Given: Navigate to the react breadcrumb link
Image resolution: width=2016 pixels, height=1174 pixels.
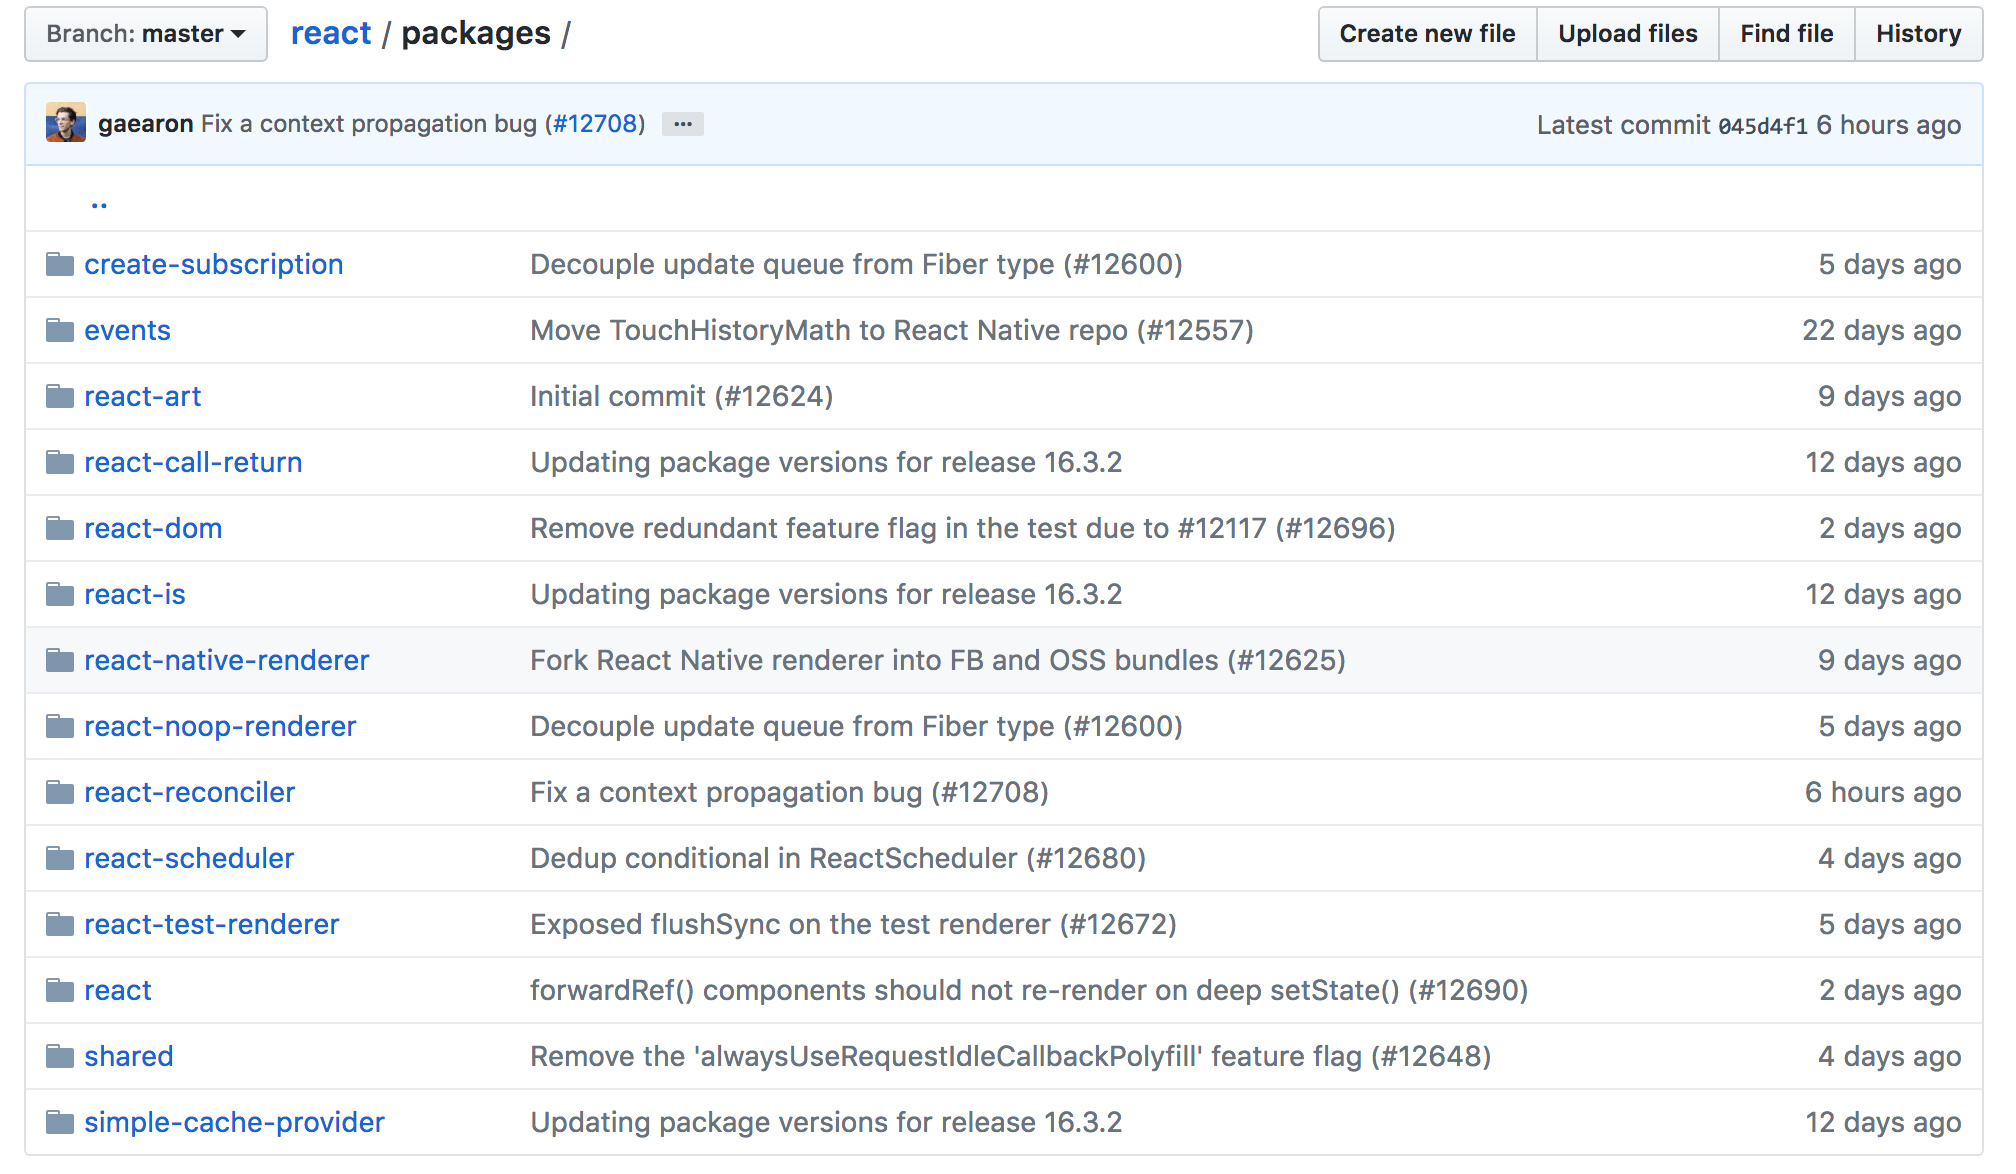Looking at the screenshot, I should pos(331,34).
